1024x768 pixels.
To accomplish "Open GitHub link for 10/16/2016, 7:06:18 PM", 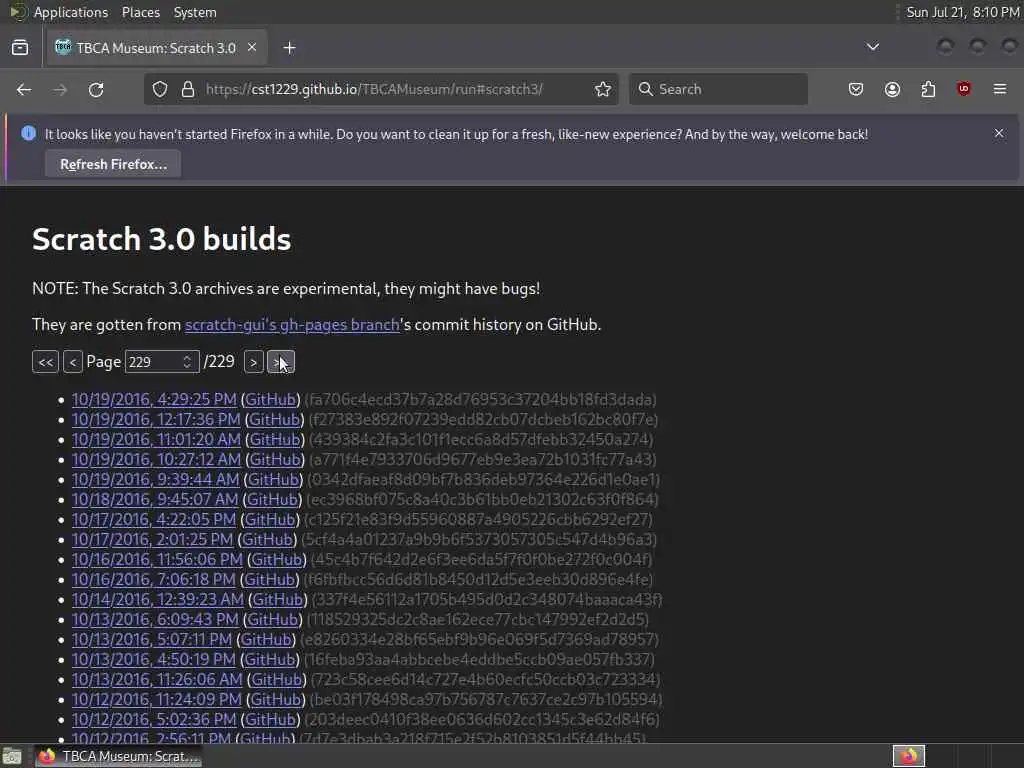I will tap(270, 579).
